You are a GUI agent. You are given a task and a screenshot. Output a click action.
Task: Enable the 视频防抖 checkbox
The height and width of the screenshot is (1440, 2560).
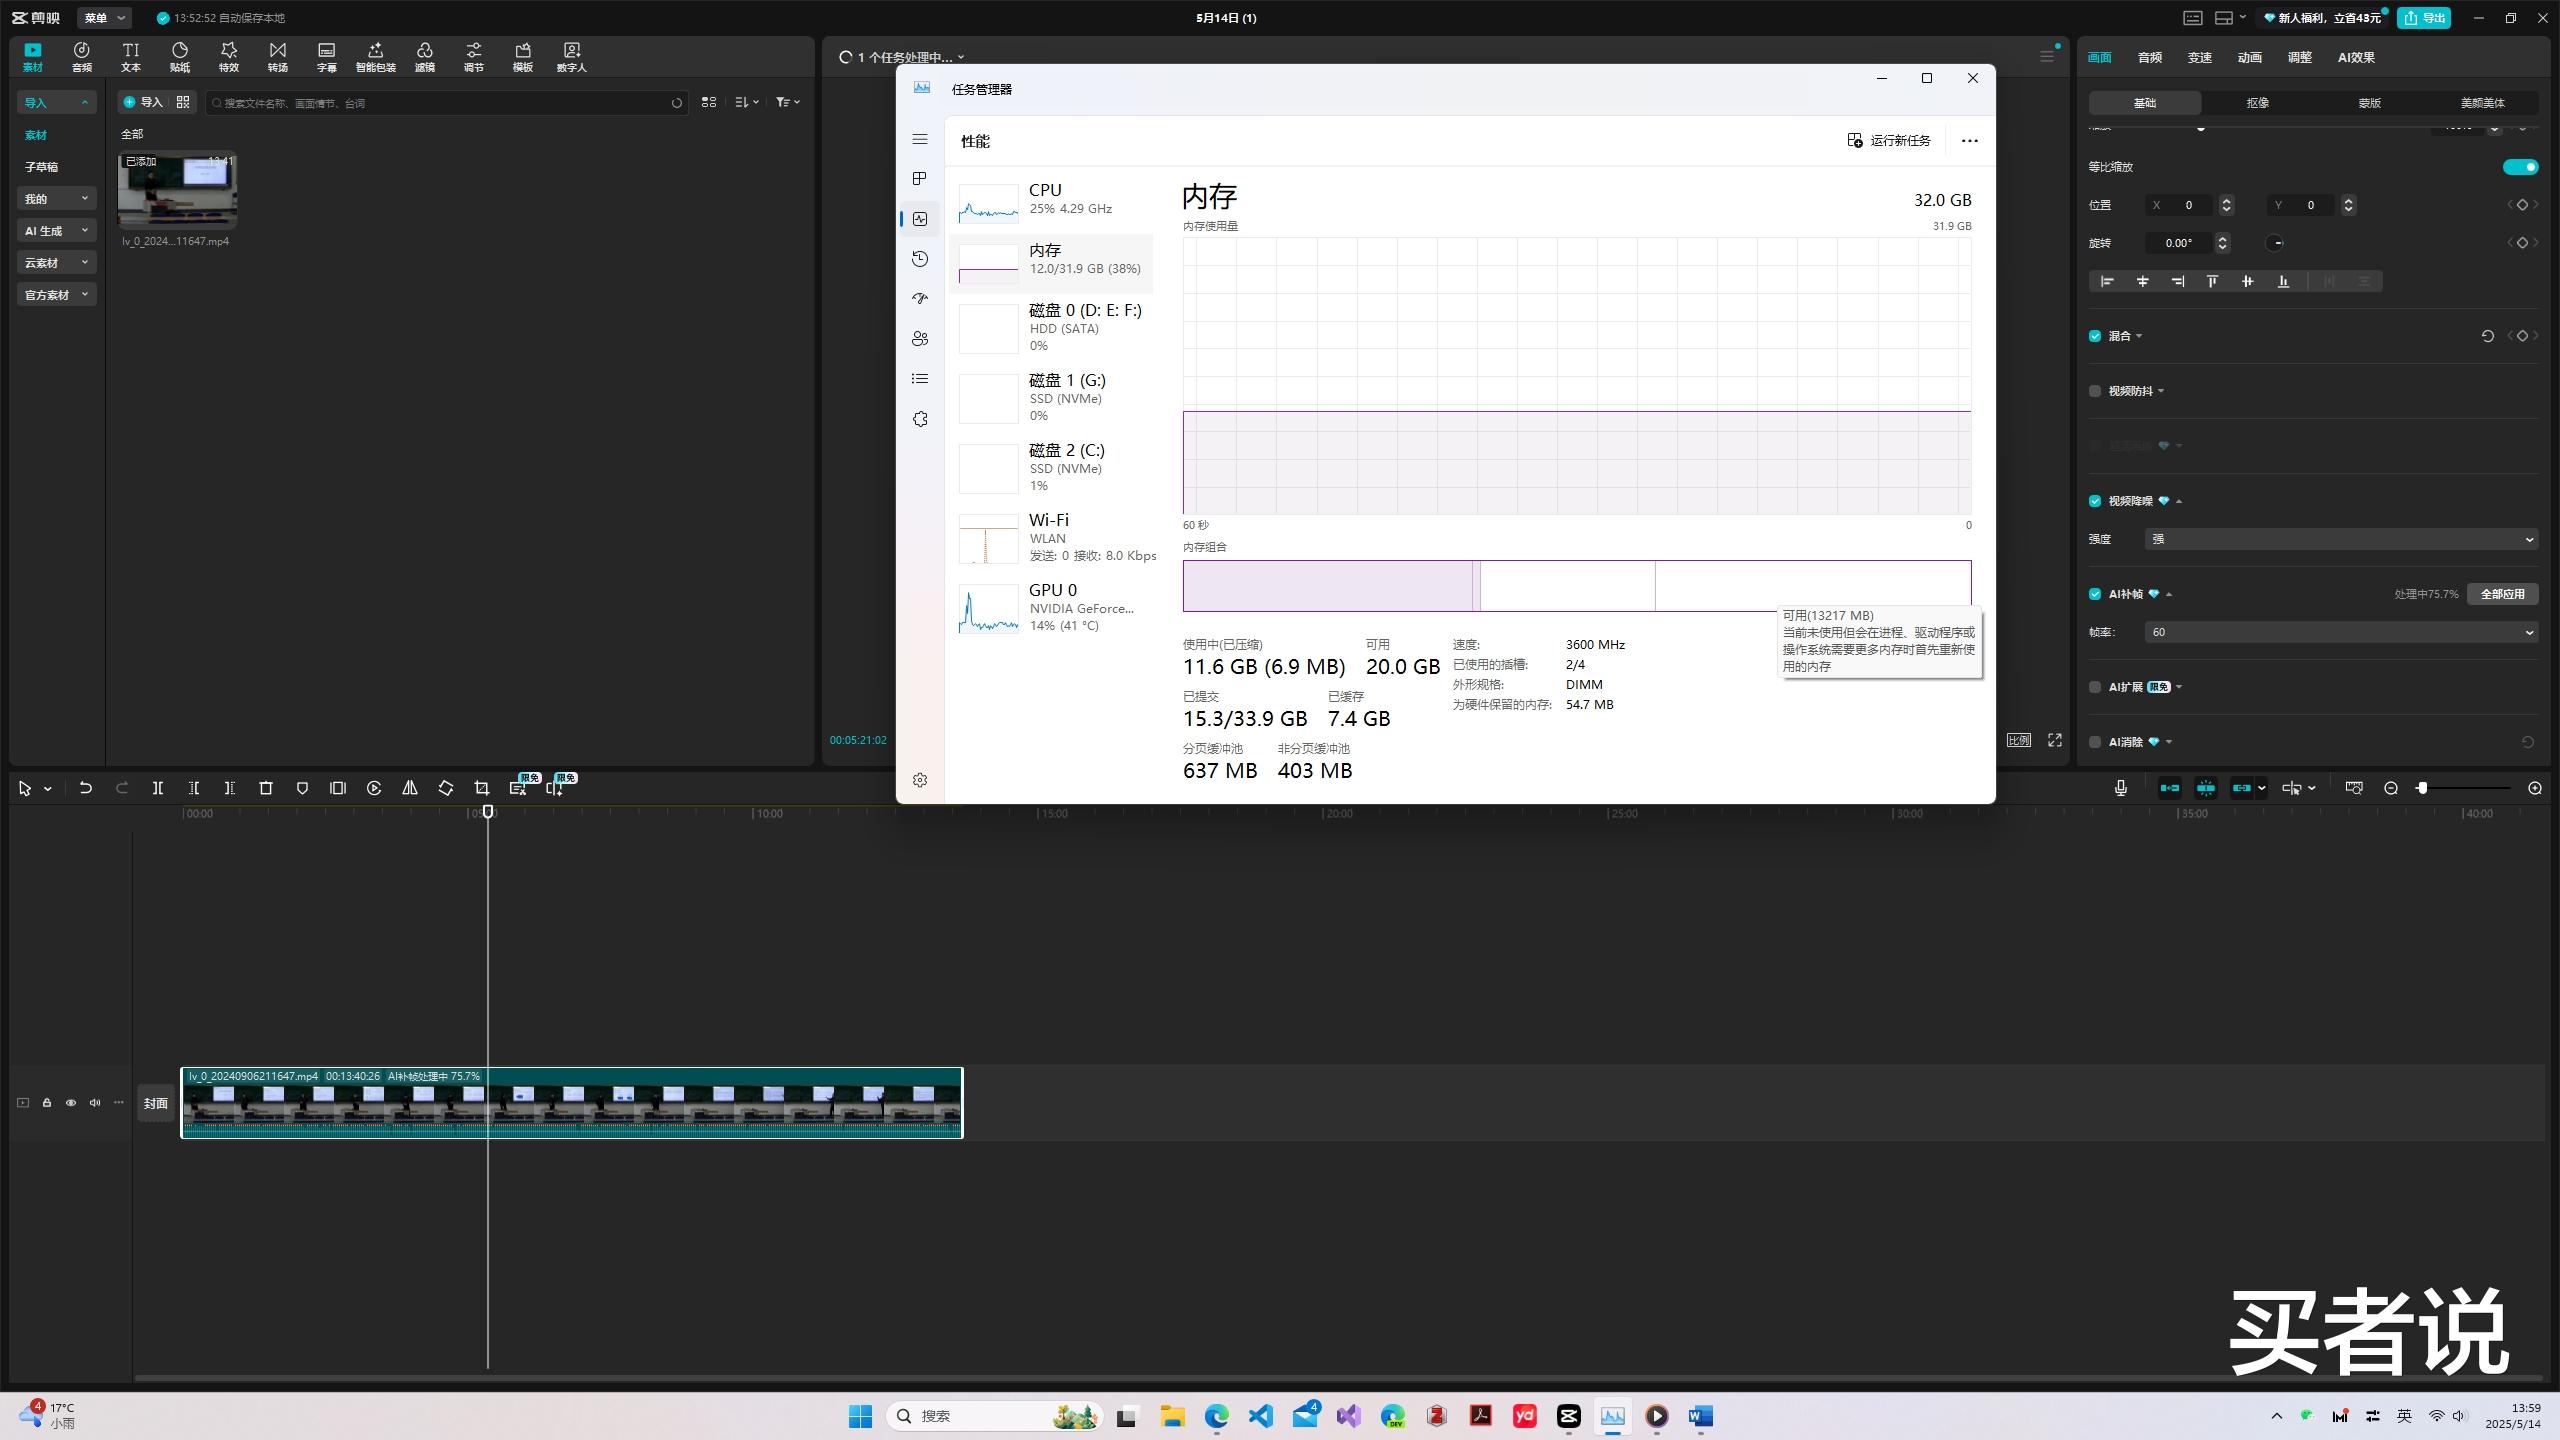(x=2095, y=391)
